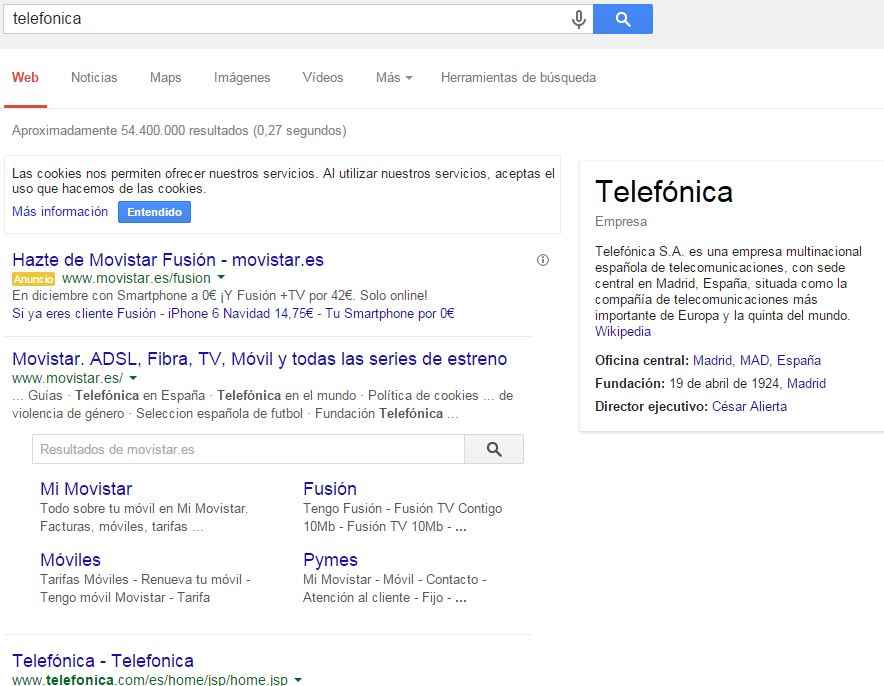Open the César Alierta link
This screenshot has height=686, width=884.
pos(749,406)
